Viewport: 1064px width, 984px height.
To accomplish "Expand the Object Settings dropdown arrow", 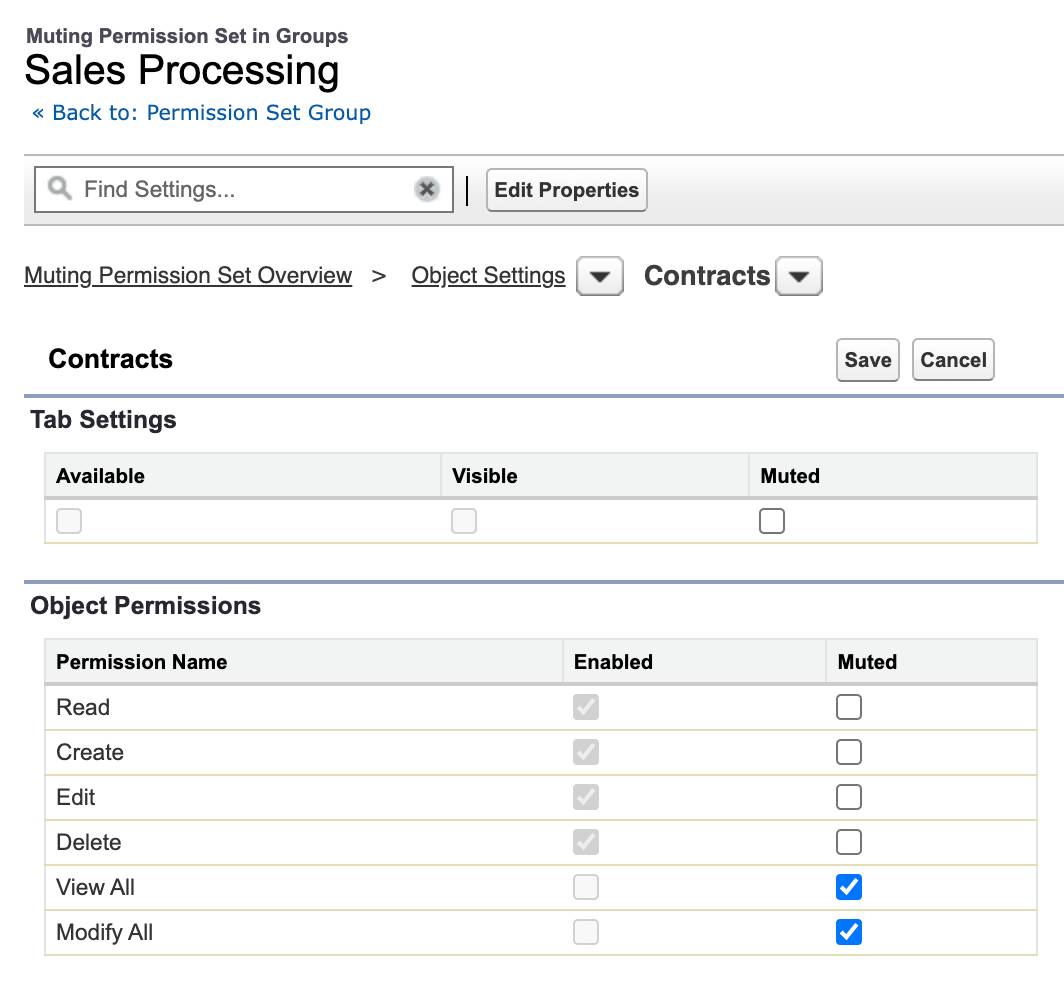I will [x=599, y=276].
